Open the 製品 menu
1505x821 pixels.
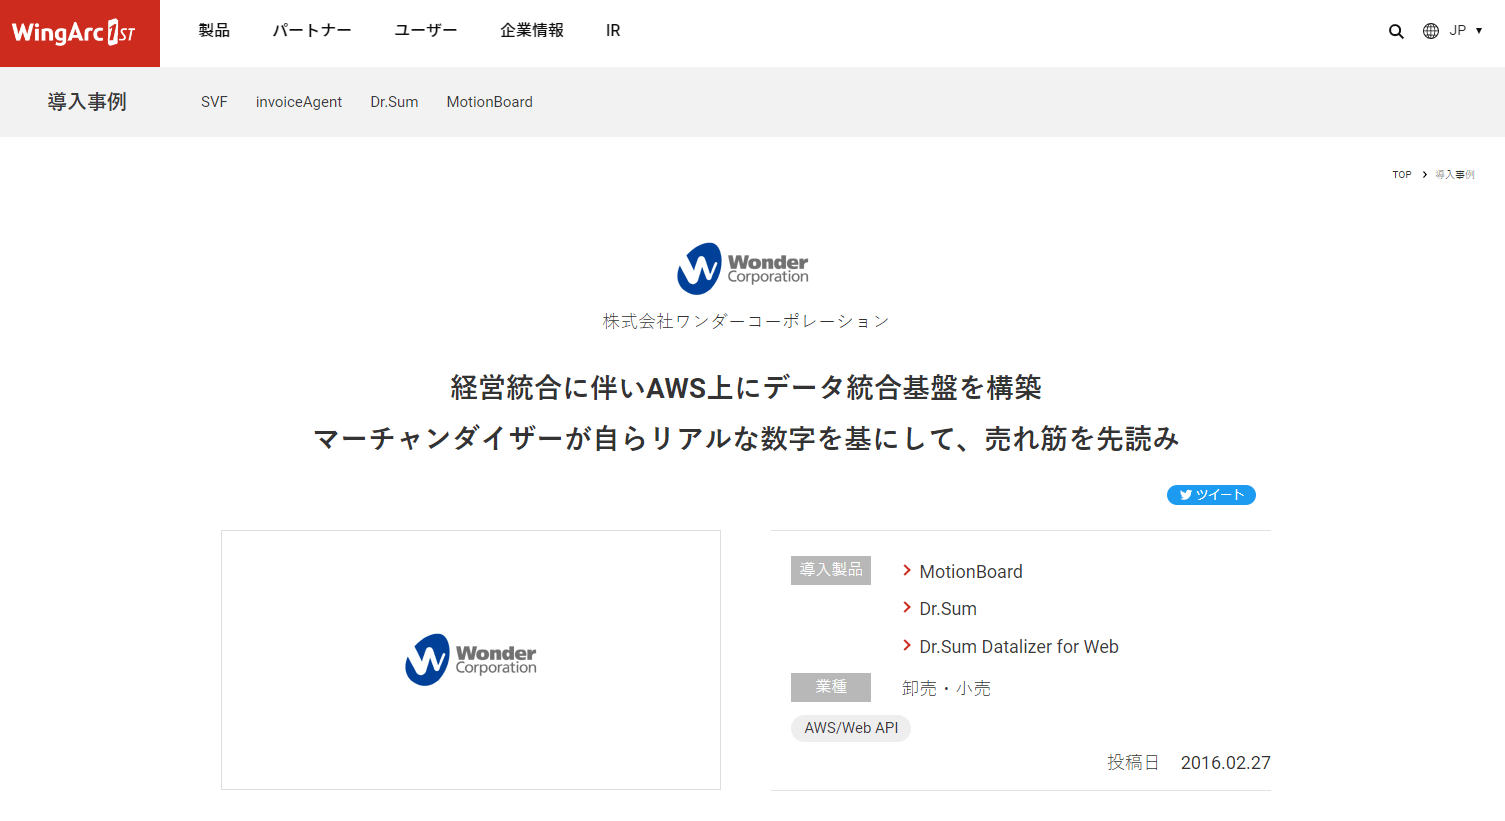[x=214, y=30]
